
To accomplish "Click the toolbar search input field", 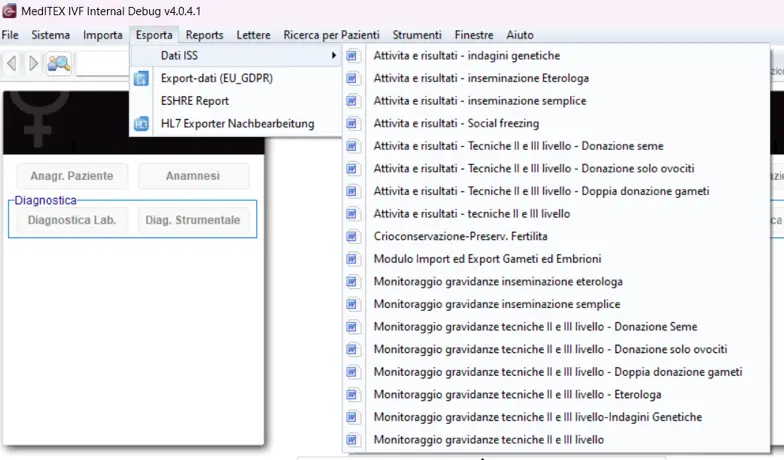I will (x=103, y=64).
